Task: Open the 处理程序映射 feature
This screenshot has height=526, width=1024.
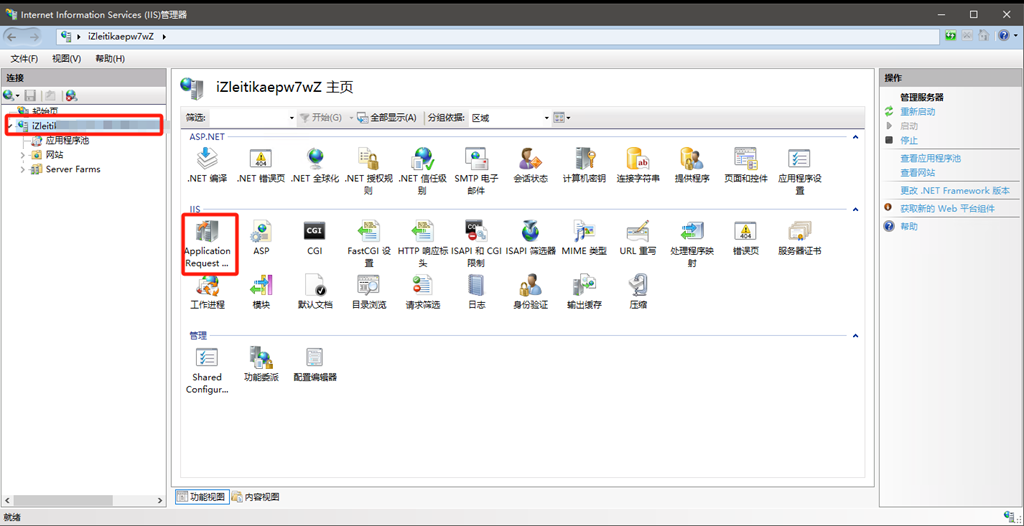Action: coord(692,243)
